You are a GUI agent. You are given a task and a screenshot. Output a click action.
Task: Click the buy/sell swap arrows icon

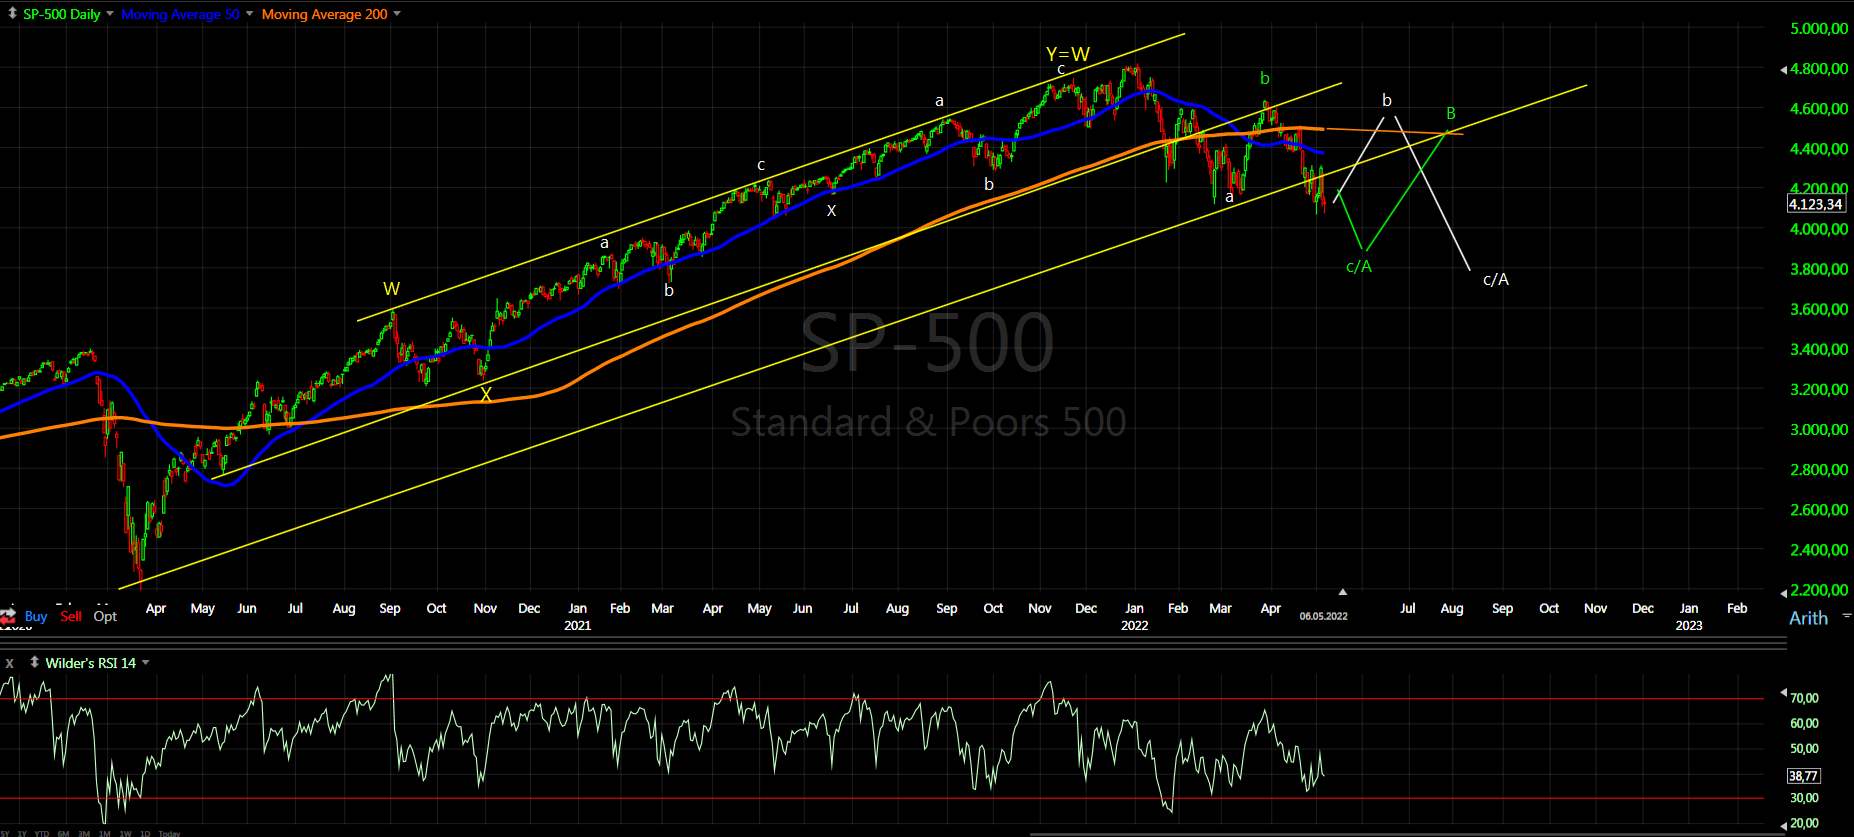(8, 616)
